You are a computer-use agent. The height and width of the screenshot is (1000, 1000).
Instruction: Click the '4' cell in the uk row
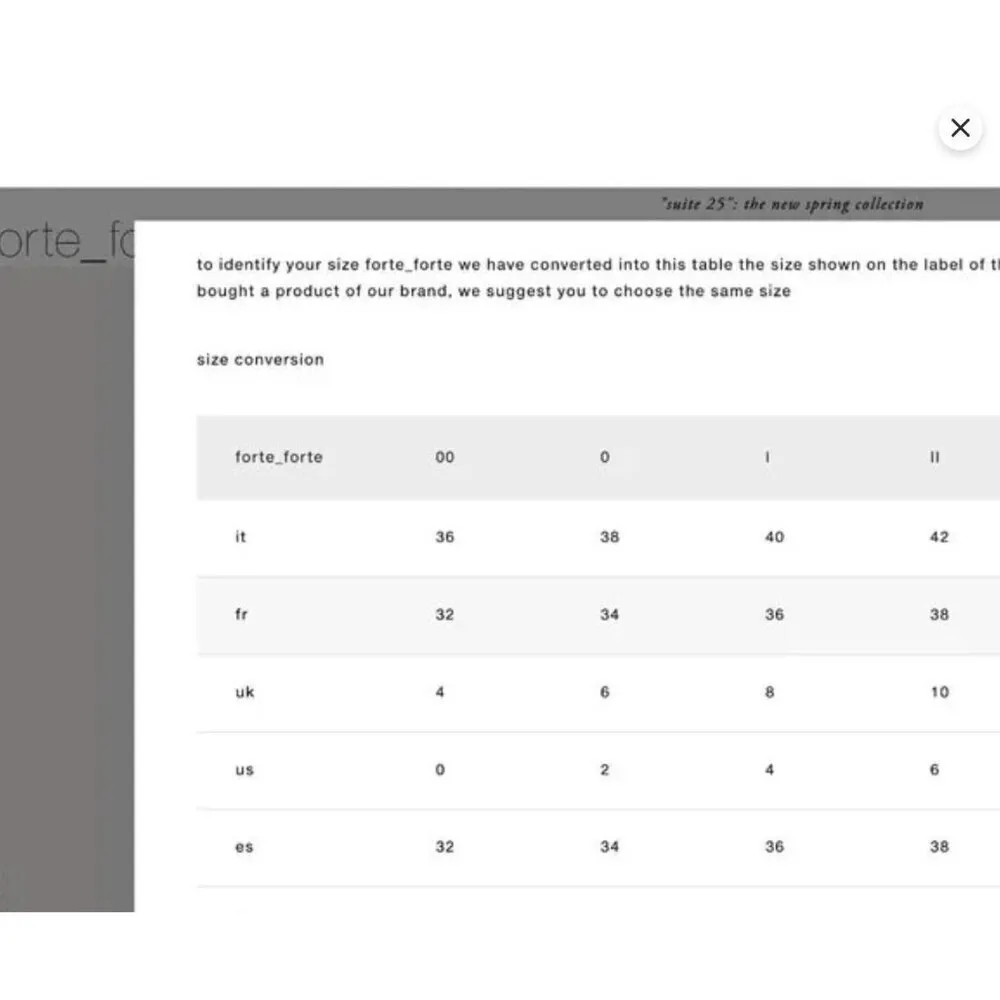point(440,693)
